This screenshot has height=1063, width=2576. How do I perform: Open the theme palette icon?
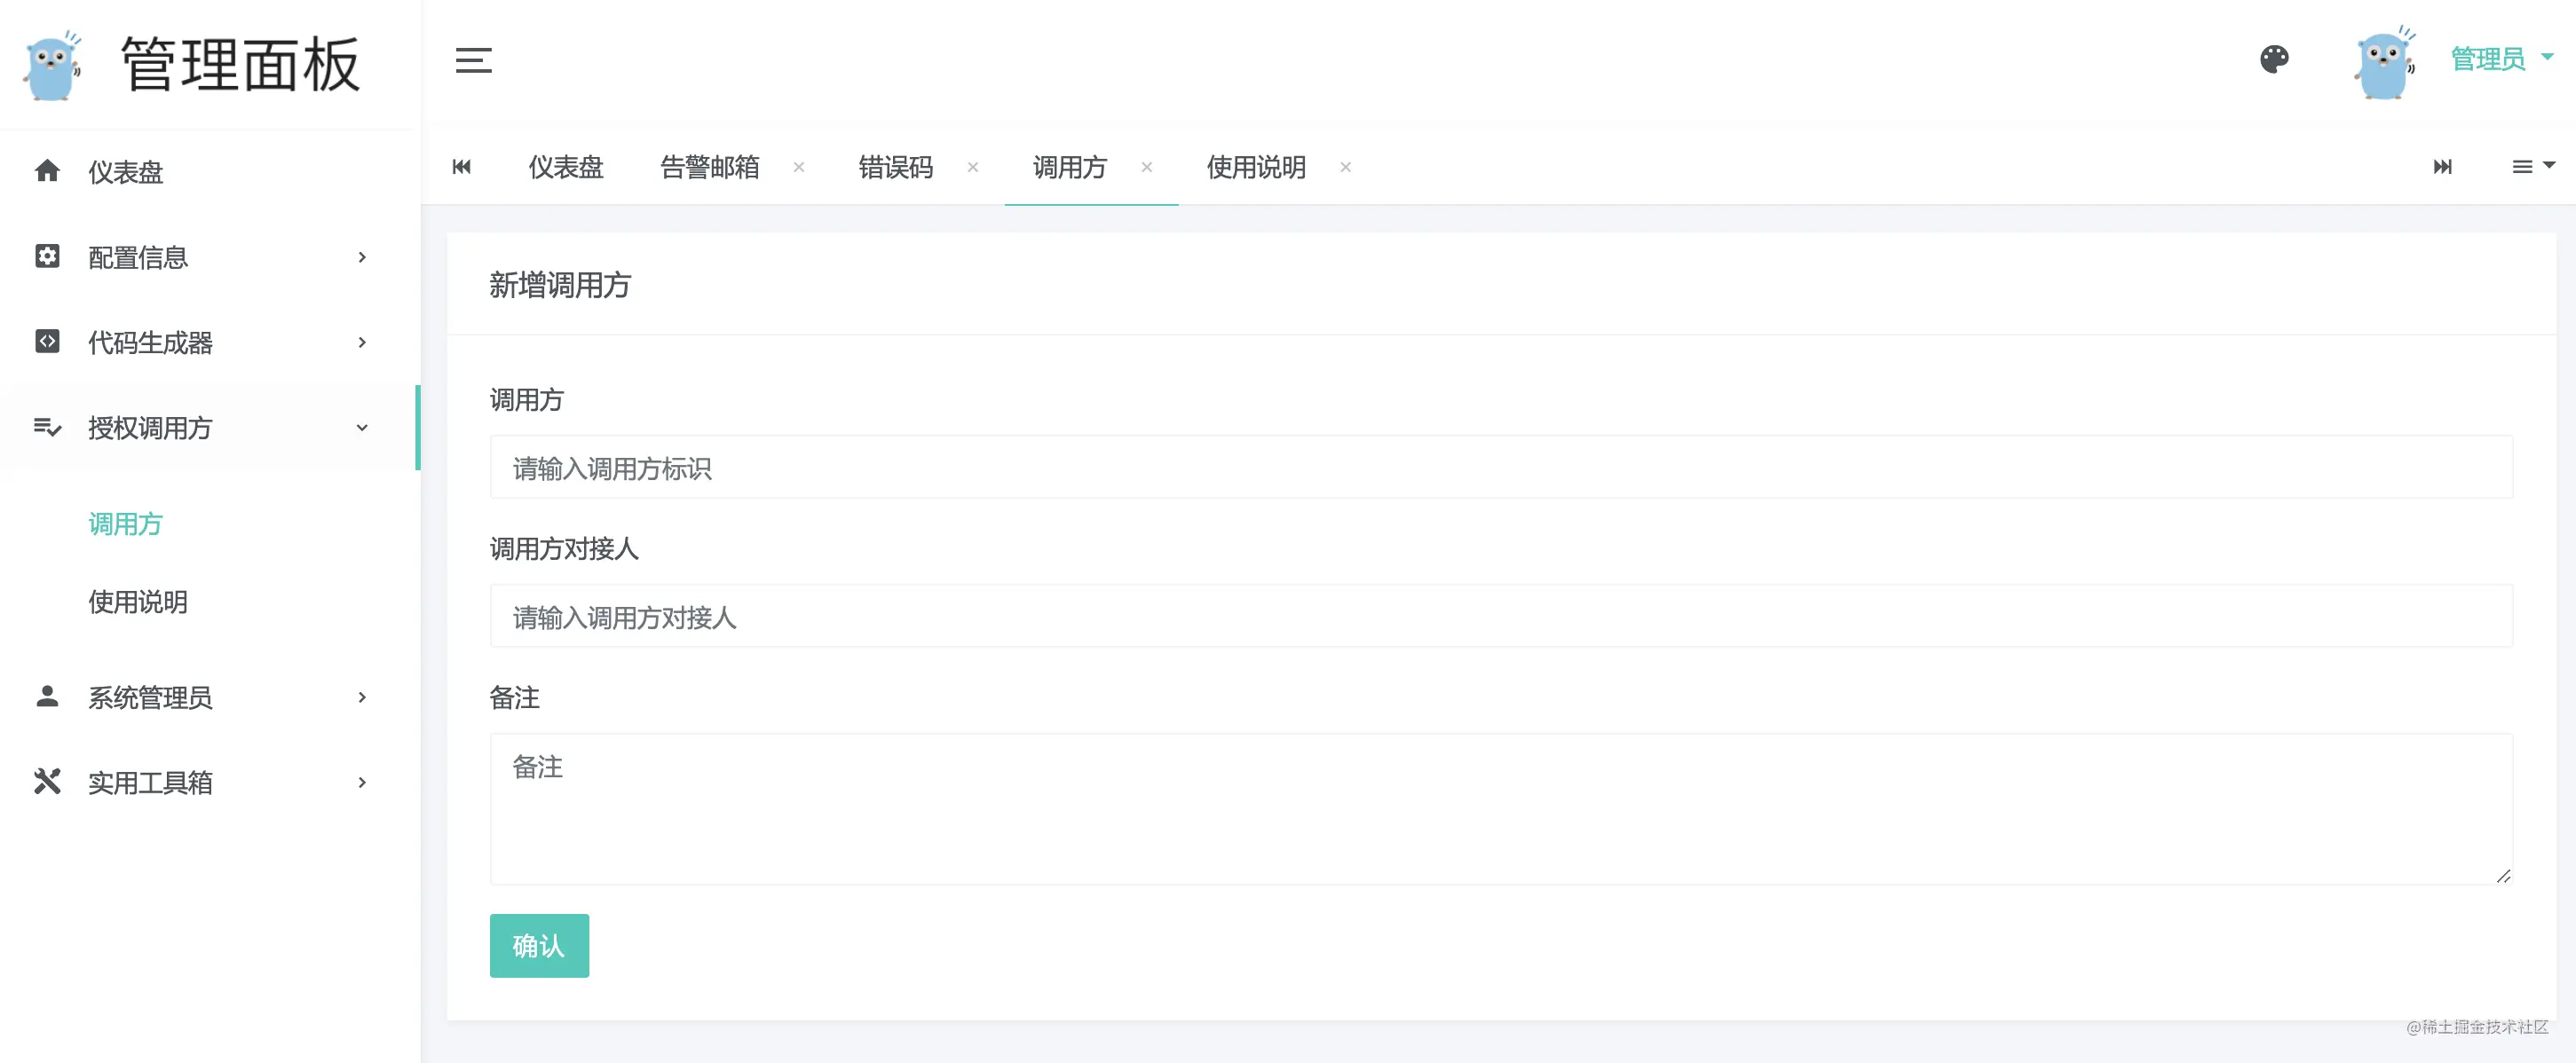tap(2274, 59)
